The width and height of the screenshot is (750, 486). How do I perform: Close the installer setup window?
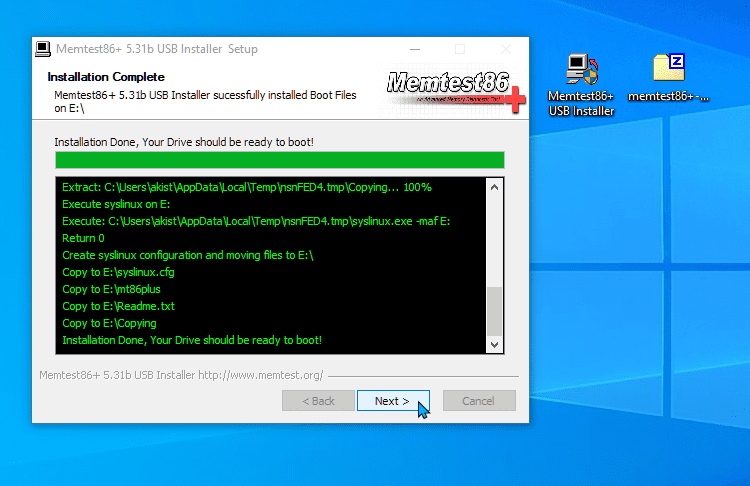[506, 49]
